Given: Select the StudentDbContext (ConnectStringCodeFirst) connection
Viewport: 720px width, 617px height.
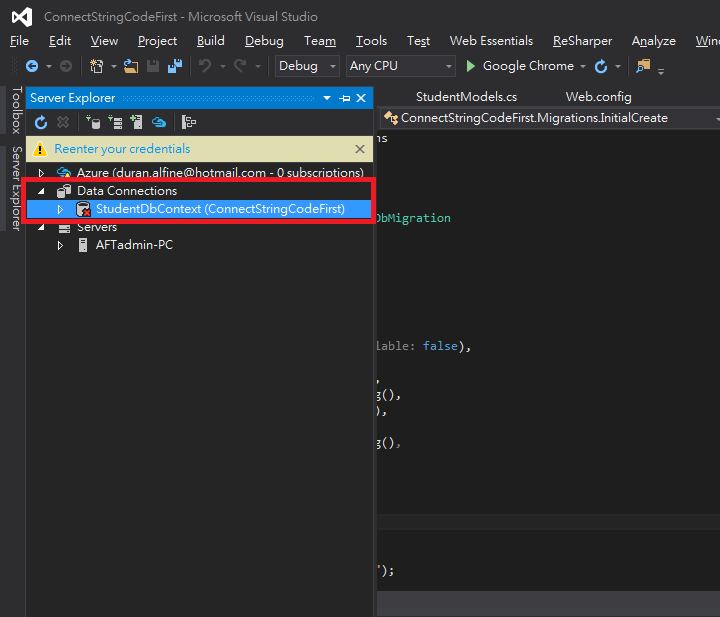Looking at the screenshot, I should coord(220,209).
